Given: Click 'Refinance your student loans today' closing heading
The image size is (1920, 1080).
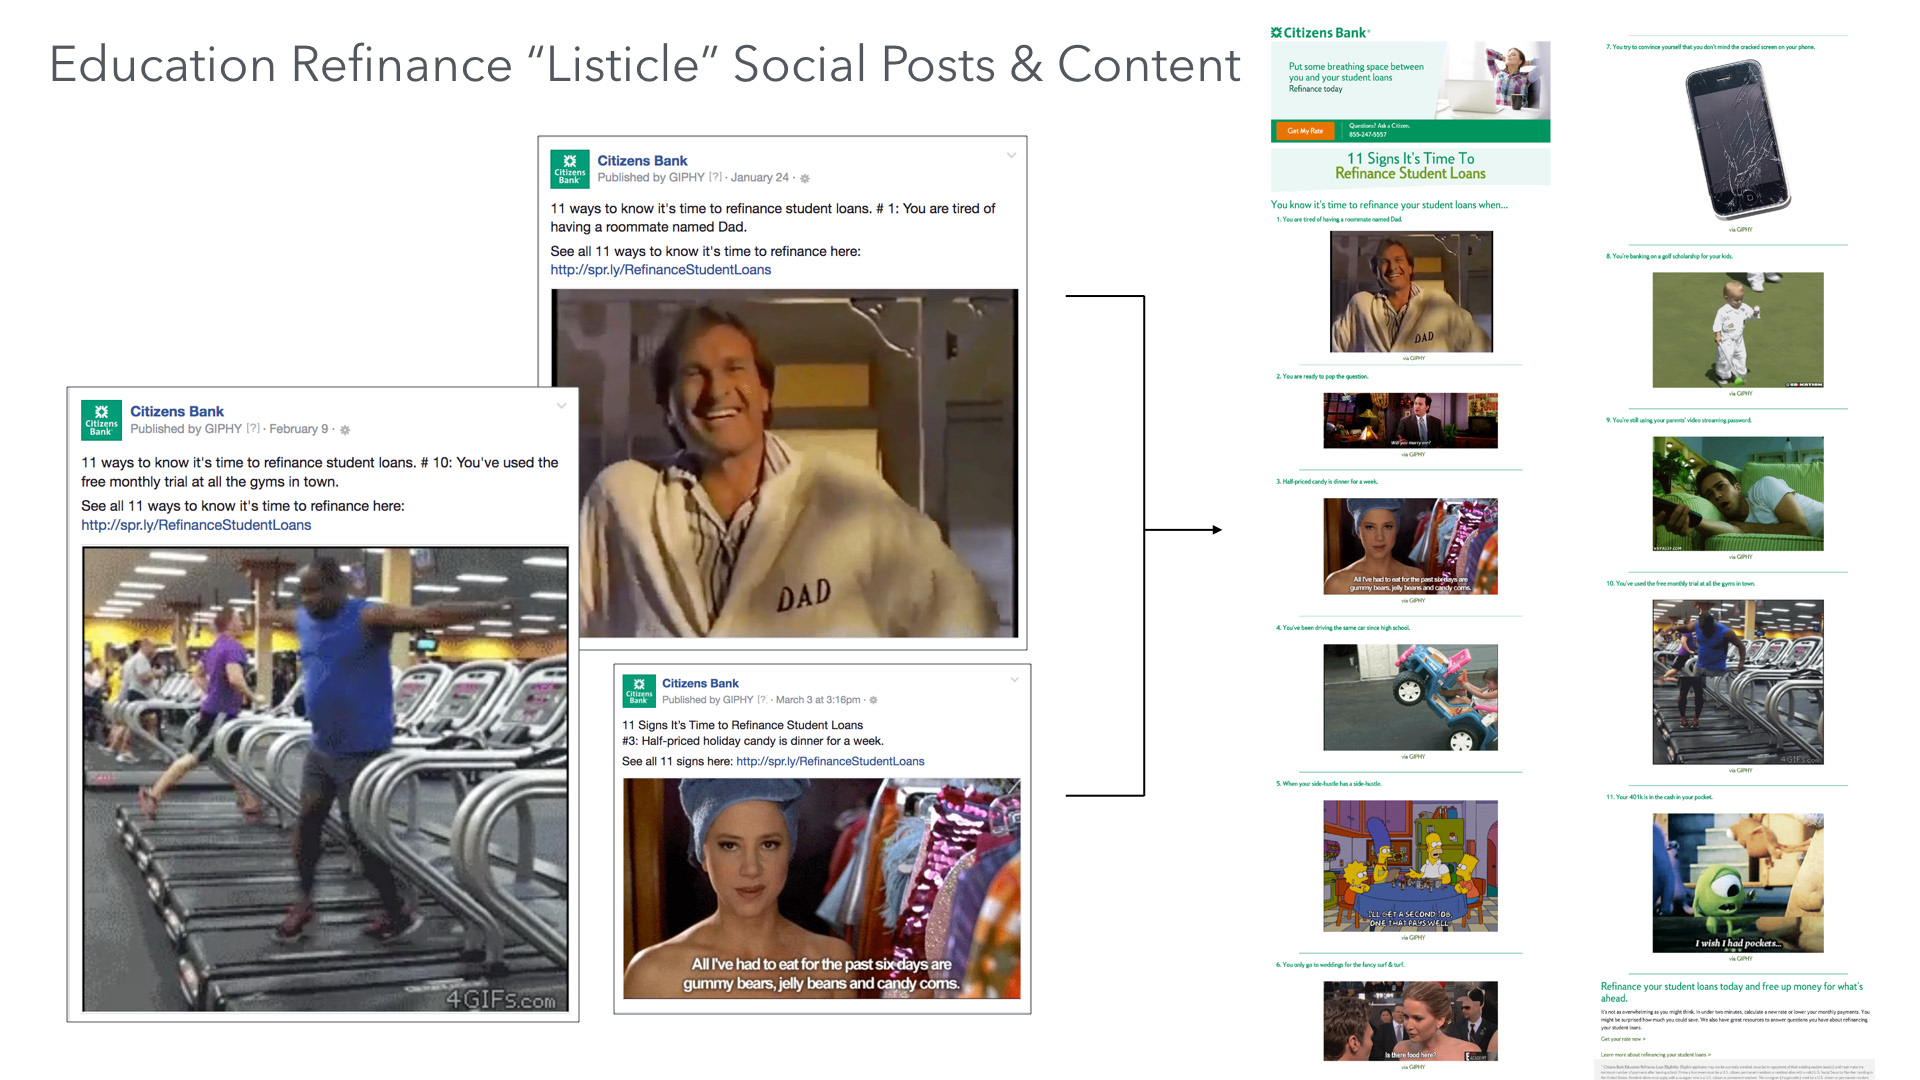Looking at the screenshot, I should pos(1732,992).
